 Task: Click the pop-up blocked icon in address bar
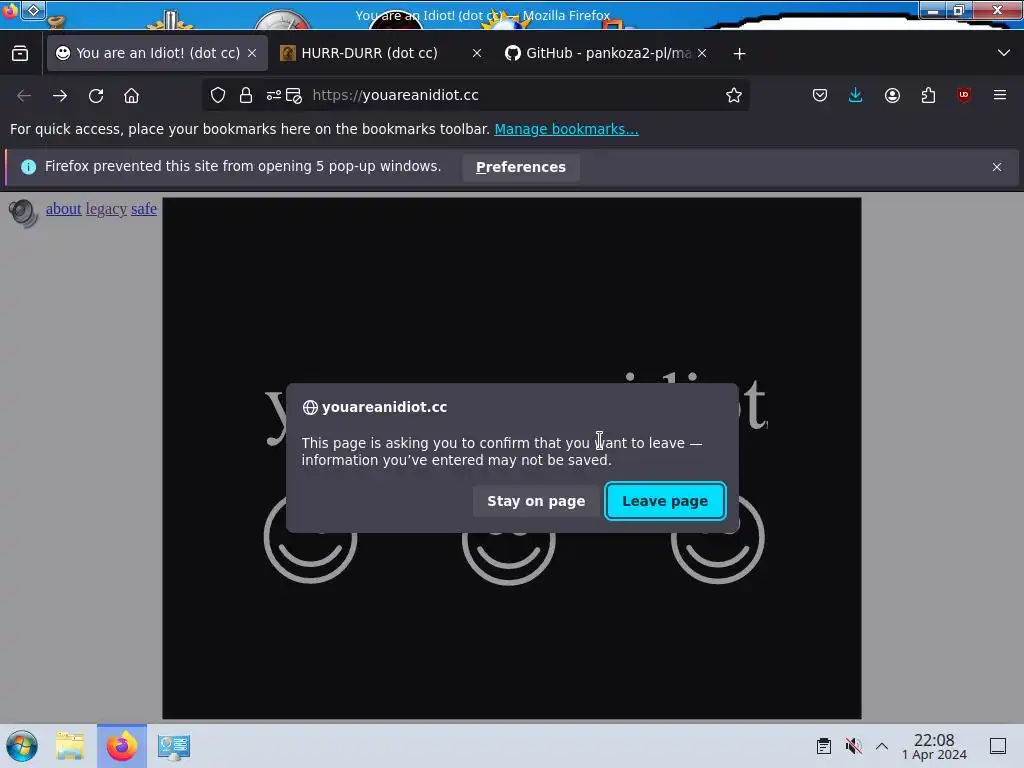[x=294, y=96]
